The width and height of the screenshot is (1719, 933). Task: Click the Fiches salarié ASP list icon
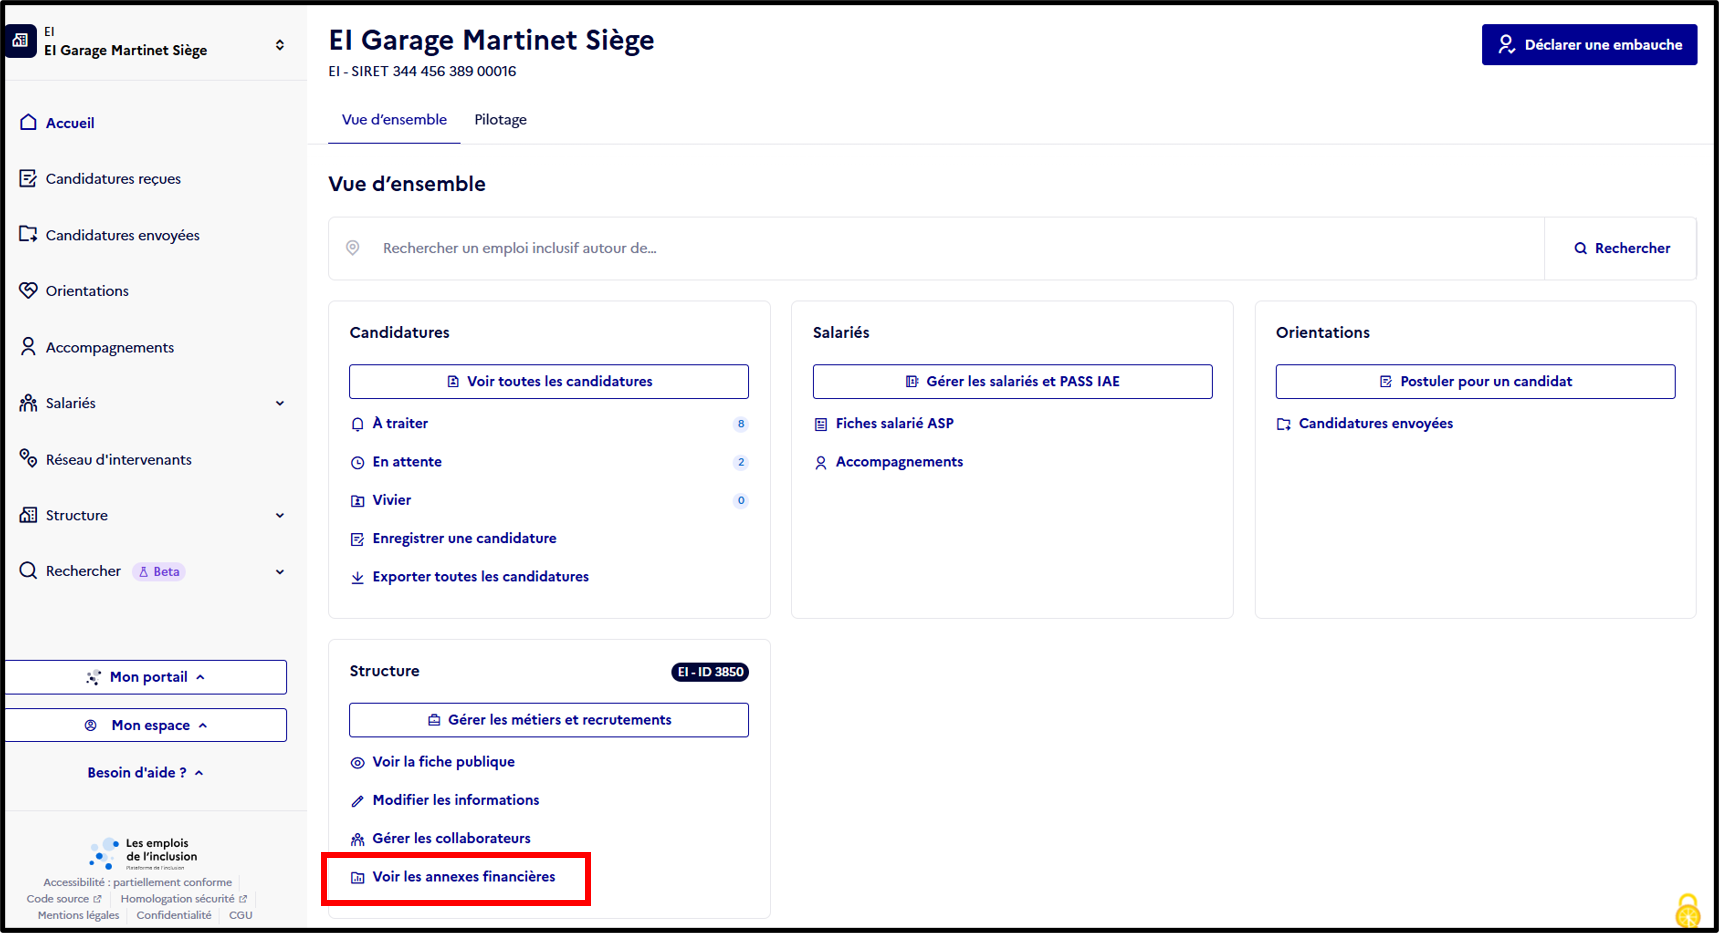(x=821, y=424)
